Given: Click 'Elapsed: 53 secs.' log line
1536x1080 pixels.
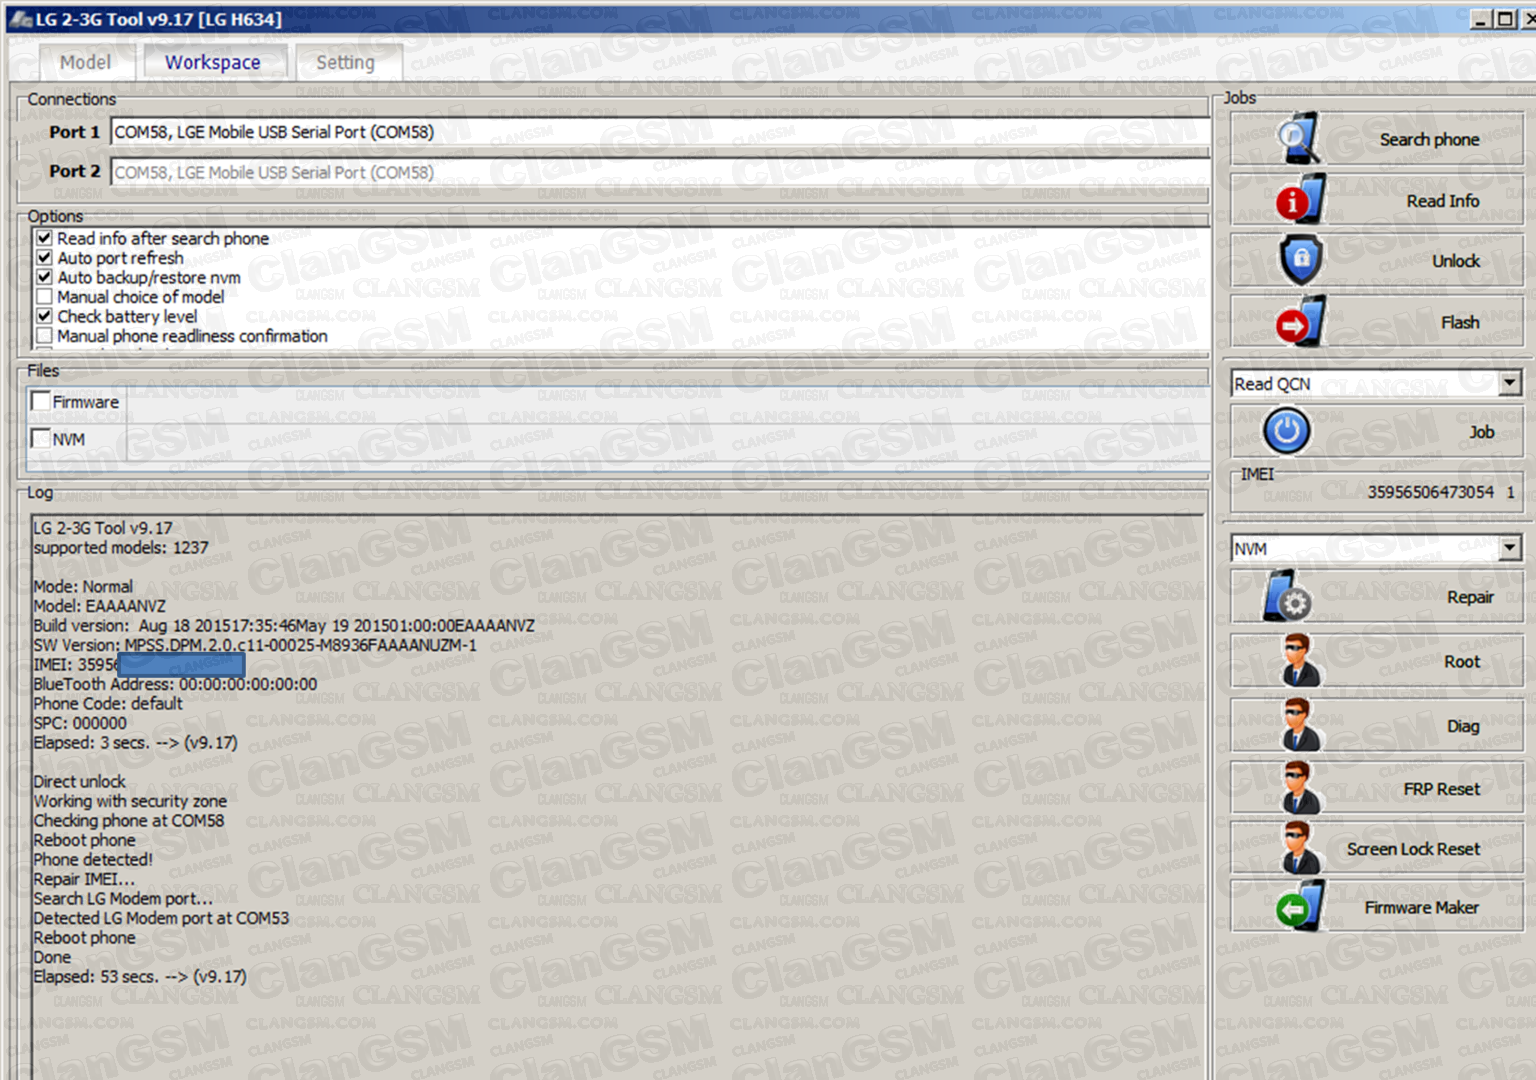Looking at the screenshot, I should 139,976.
